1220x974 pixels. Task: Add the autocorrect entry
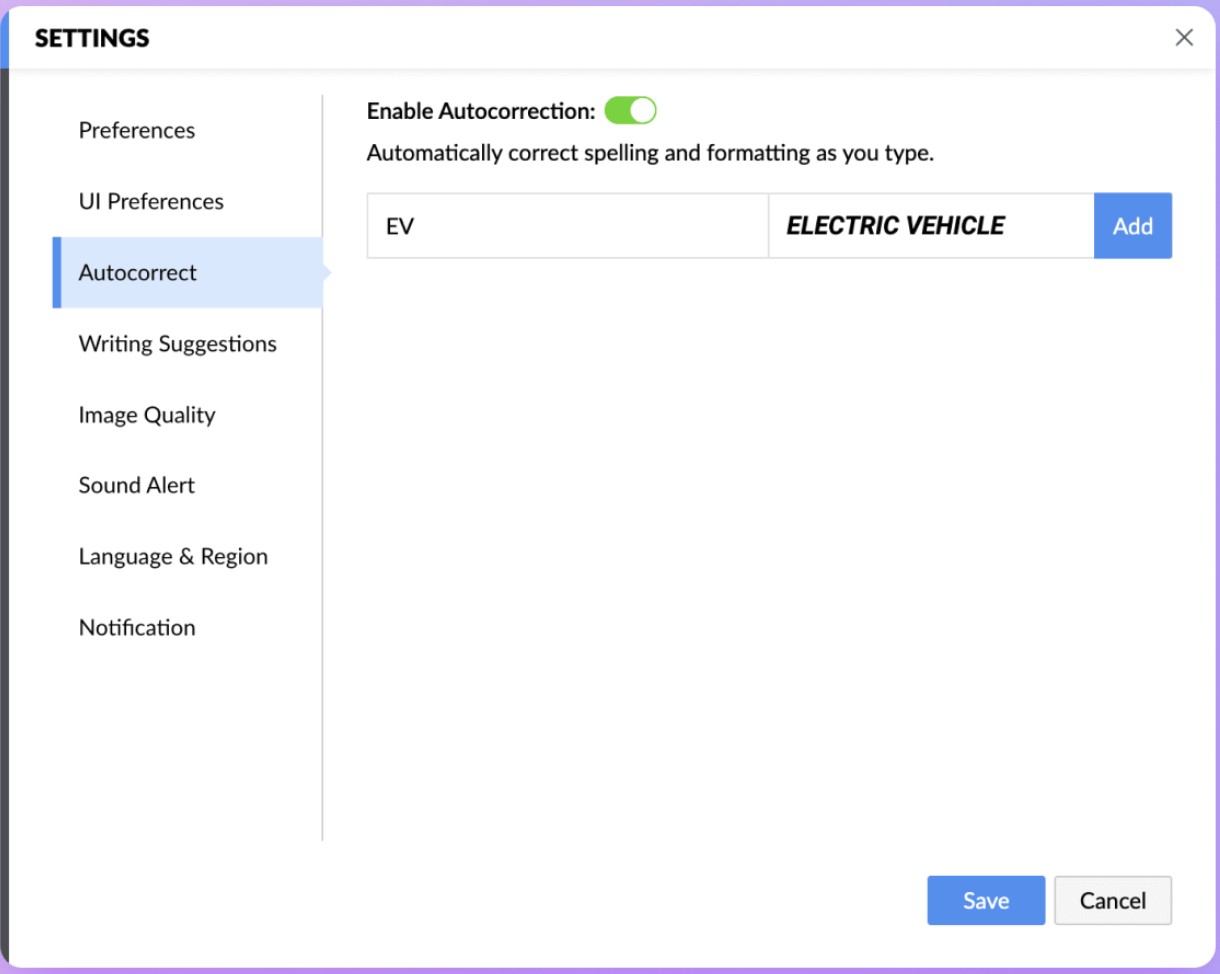point(1133,226)
